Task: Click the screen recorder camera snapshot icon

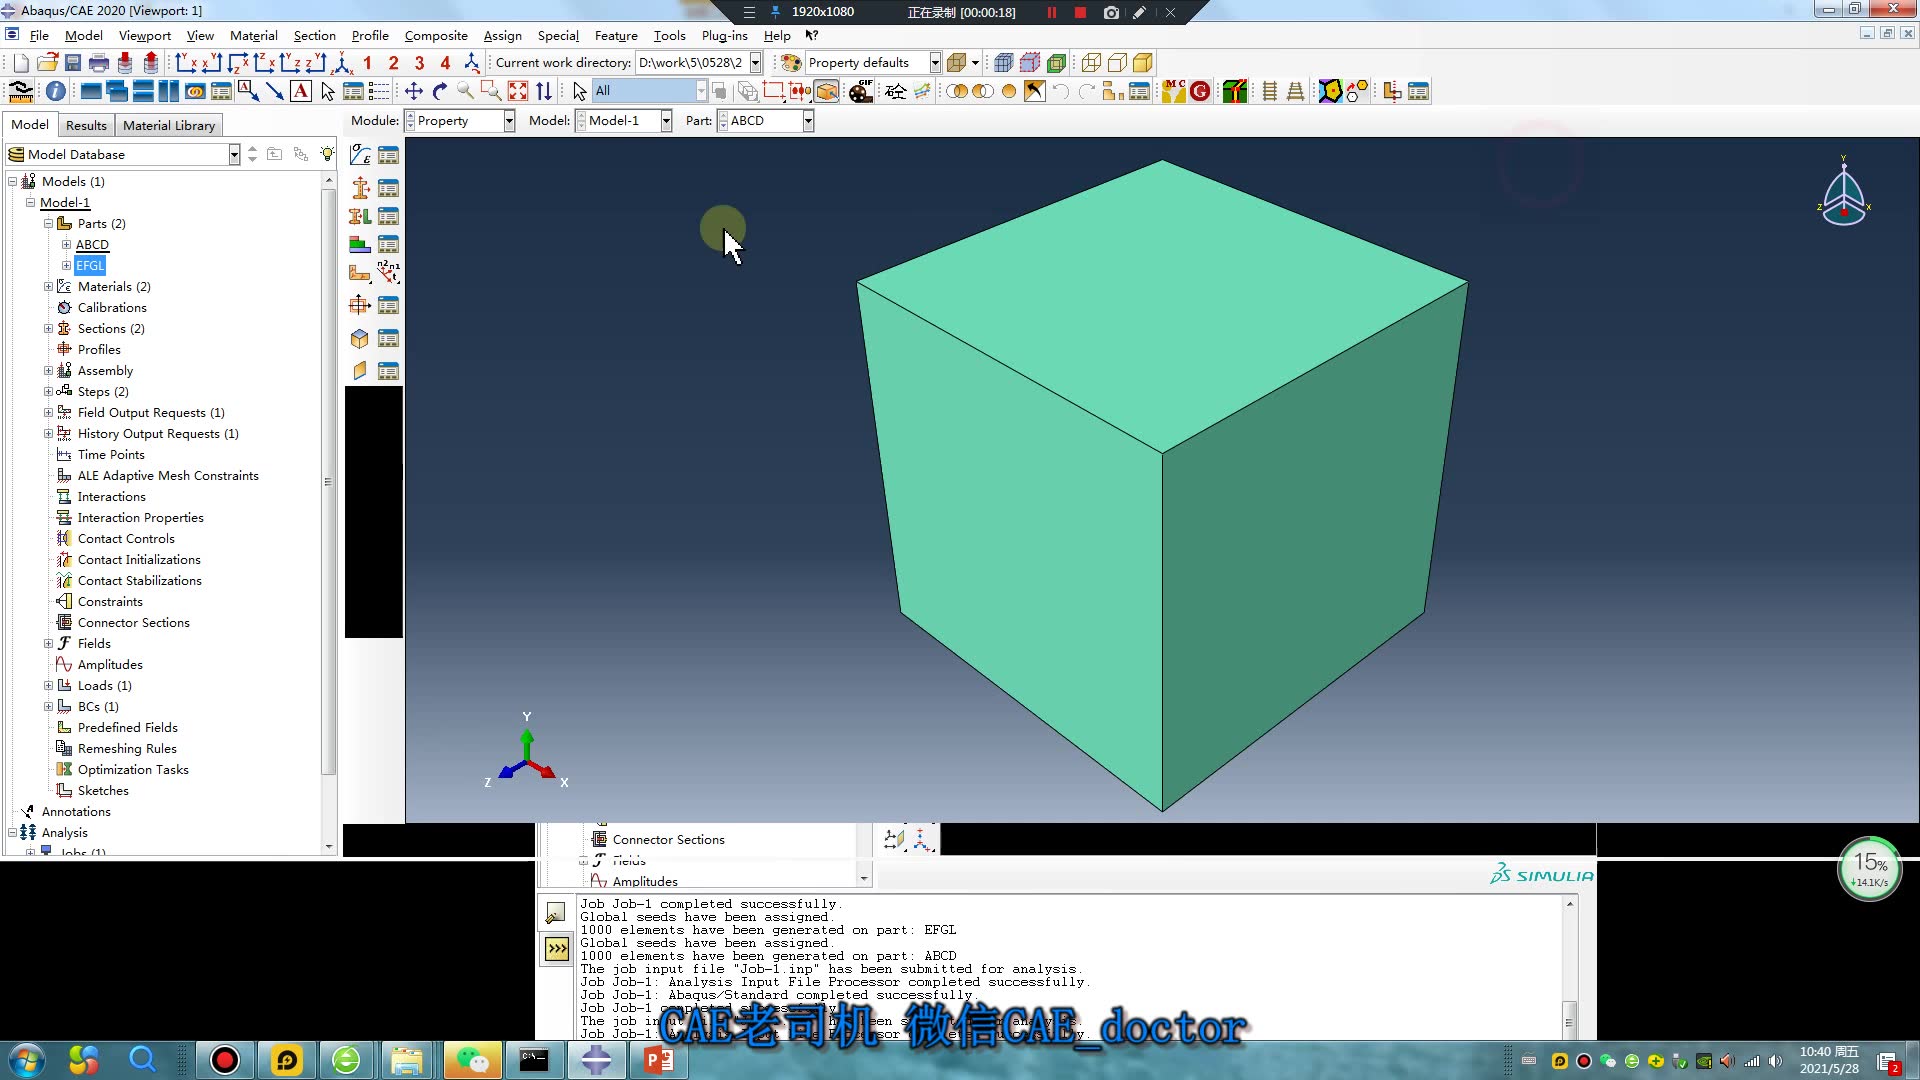Action: point(1111,12)
